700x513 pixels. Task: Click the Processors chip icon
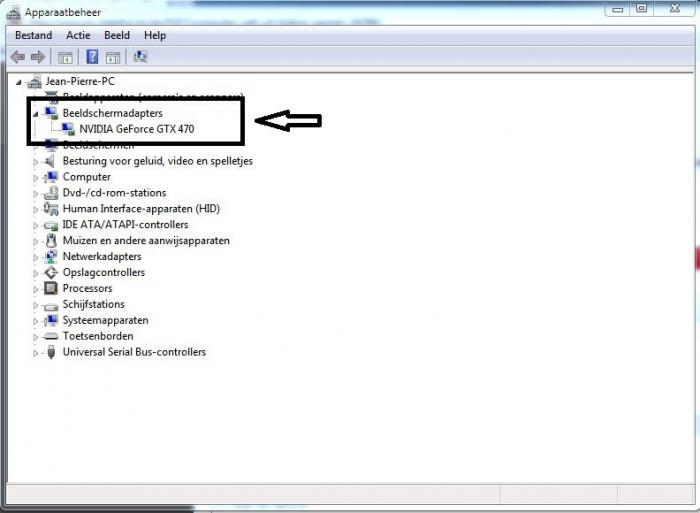click(51, 288)
